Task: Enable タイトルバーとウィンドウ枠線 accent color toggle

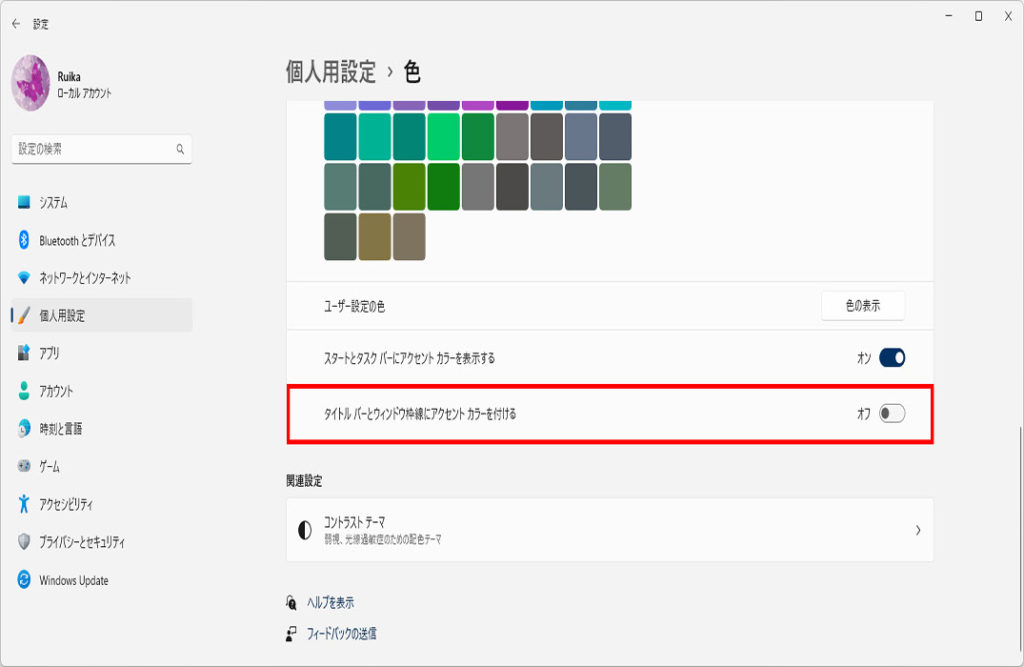Action: pos(891,414)
